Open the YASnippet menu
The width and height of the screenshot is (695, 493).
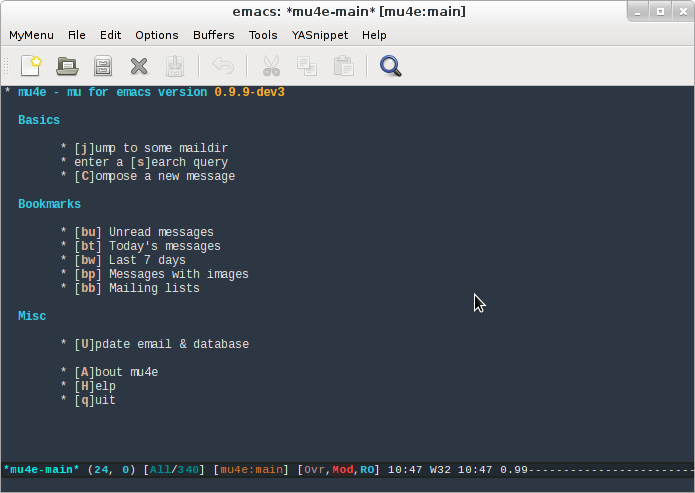(319, 35)
